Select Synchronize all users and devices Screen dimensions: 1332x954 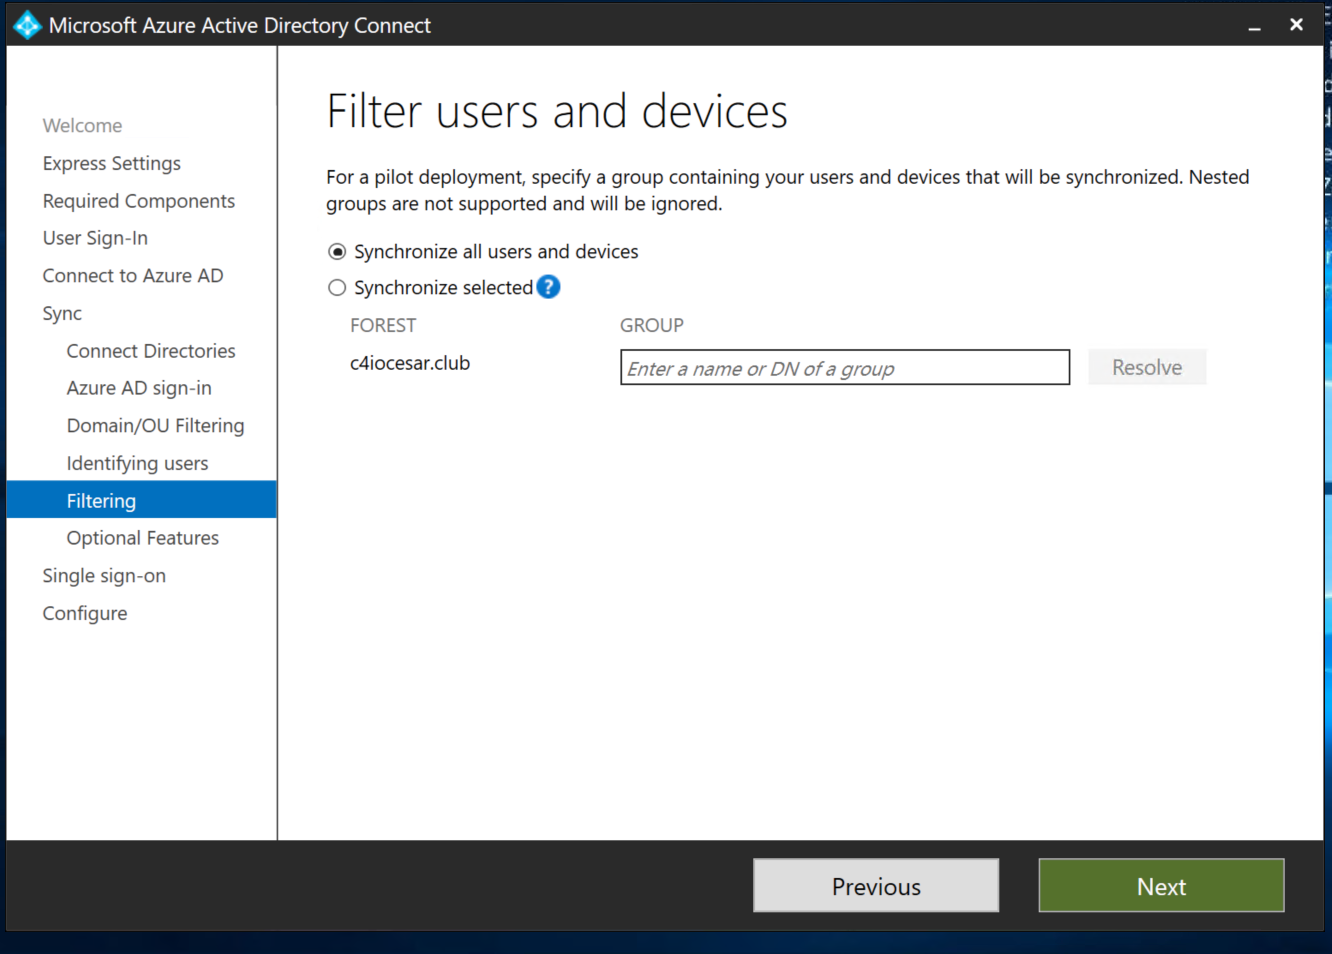pos(338,252)
